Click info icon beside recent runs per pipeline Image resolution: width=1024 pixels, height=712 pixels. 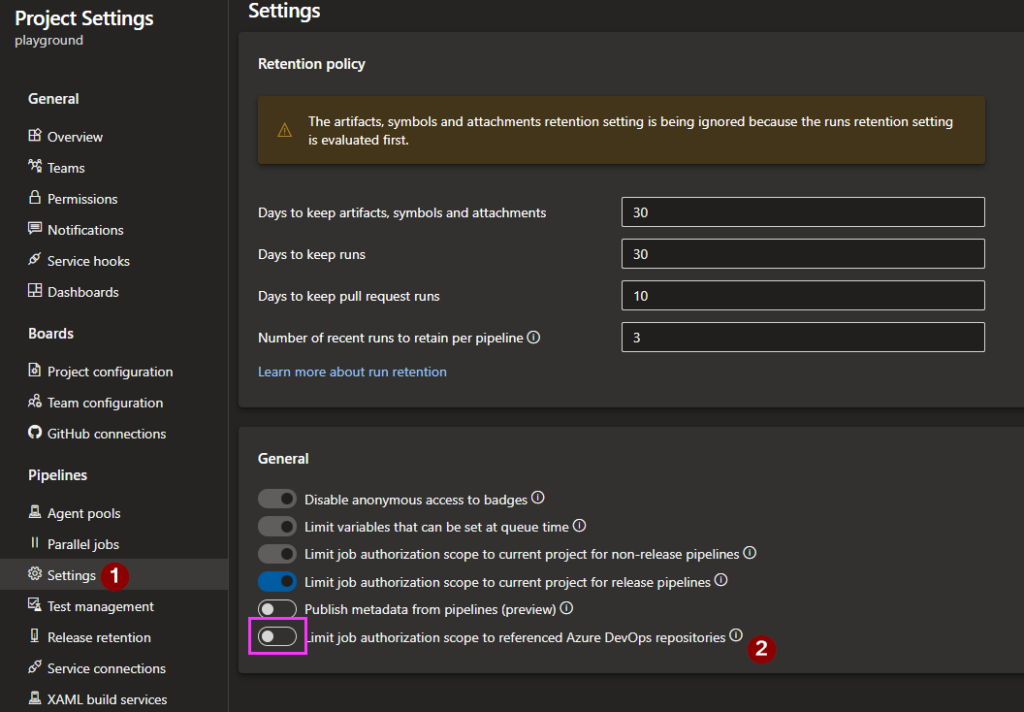(x=534, y=337)
